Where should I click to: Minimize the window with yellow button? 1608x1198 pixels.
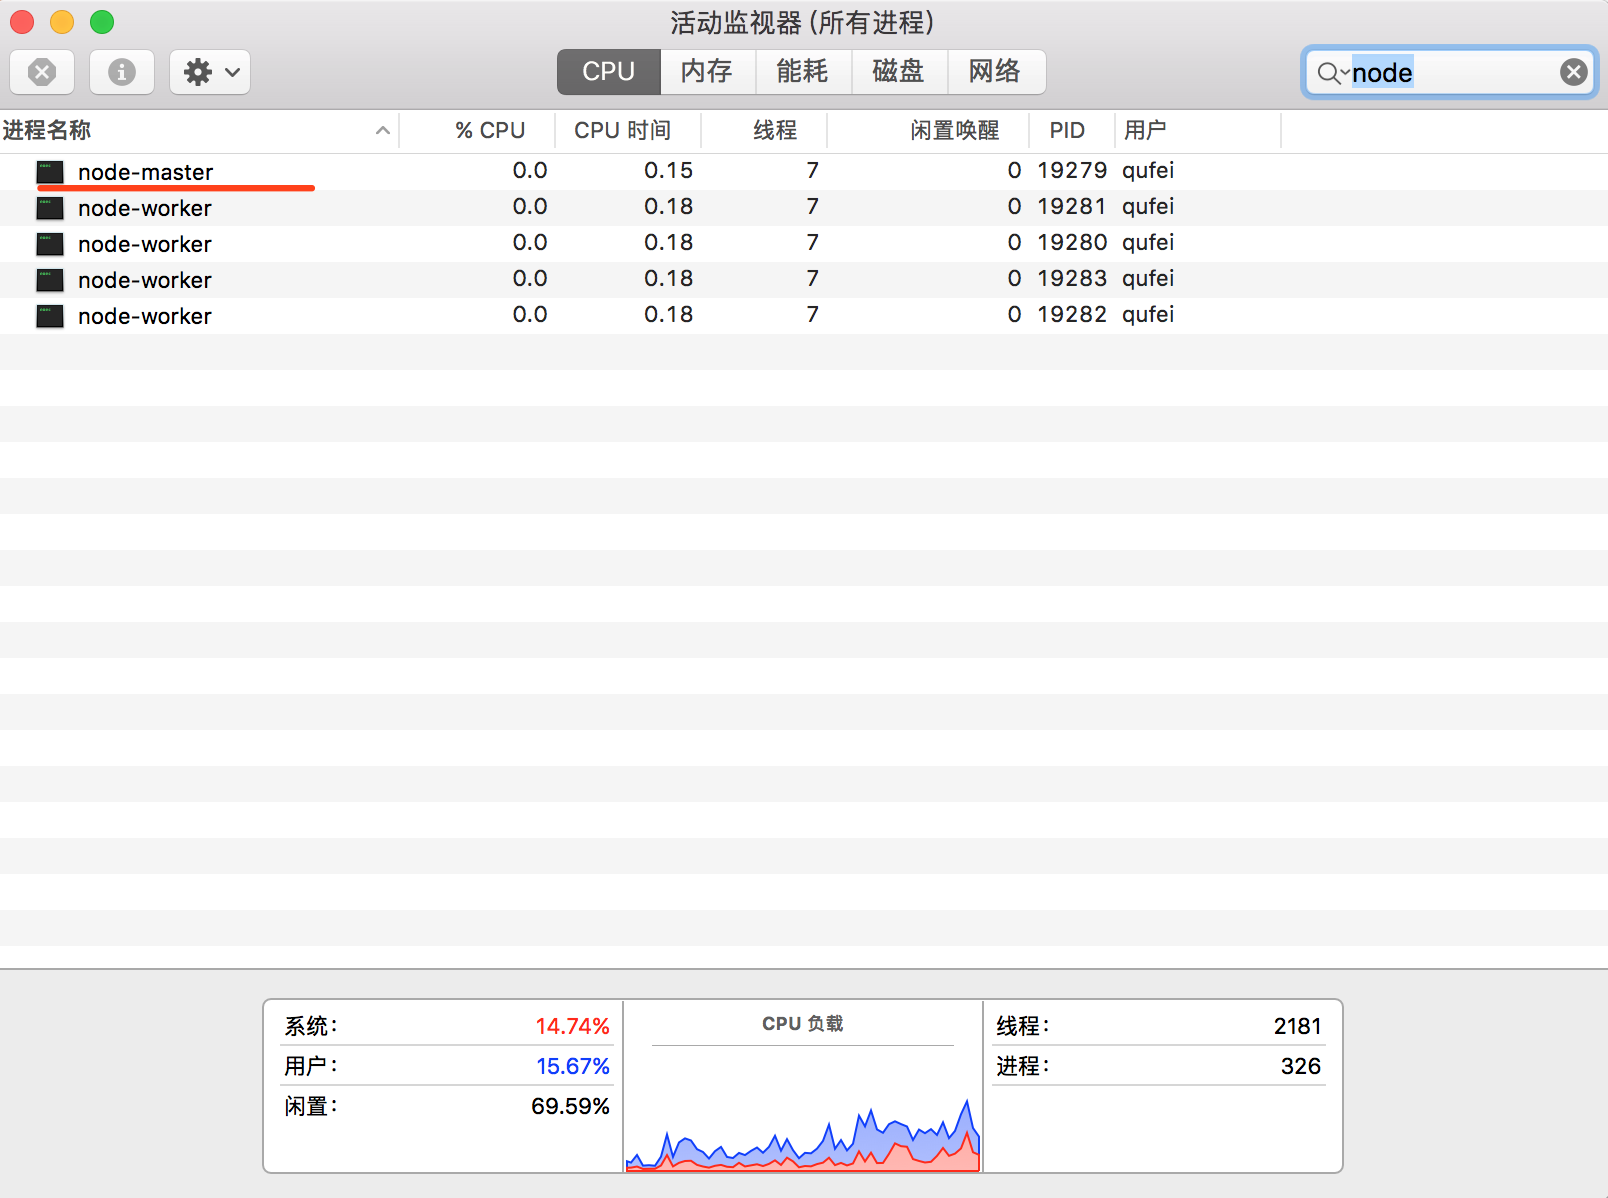pyautogui.click(x=62, y=22)
